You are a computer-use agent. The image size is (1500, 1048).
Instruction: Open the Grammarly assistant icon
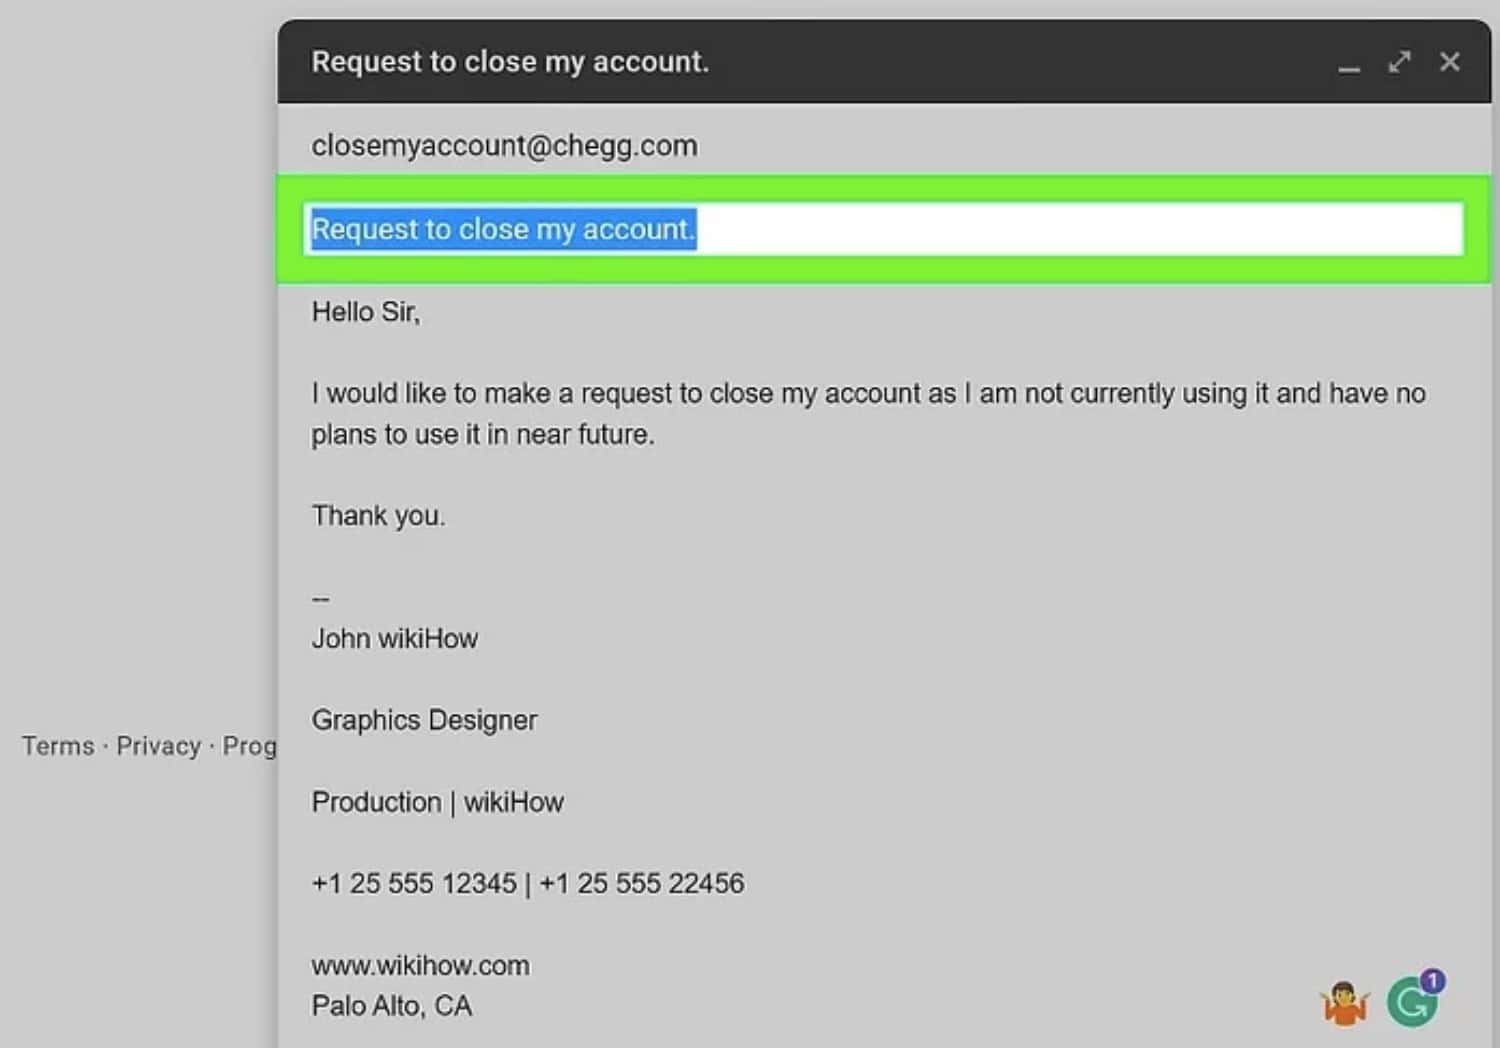click(x=1410, y=1004)
